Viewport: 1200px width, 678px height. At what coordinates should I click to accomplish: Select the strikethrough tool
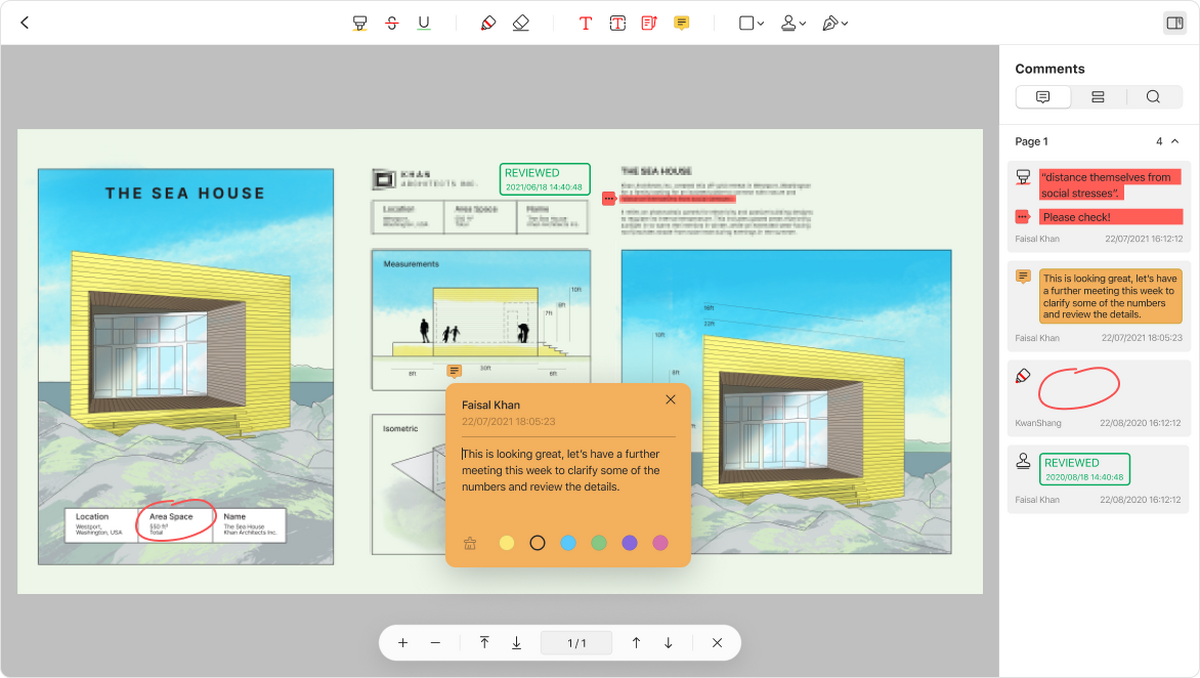coord(392,23)
